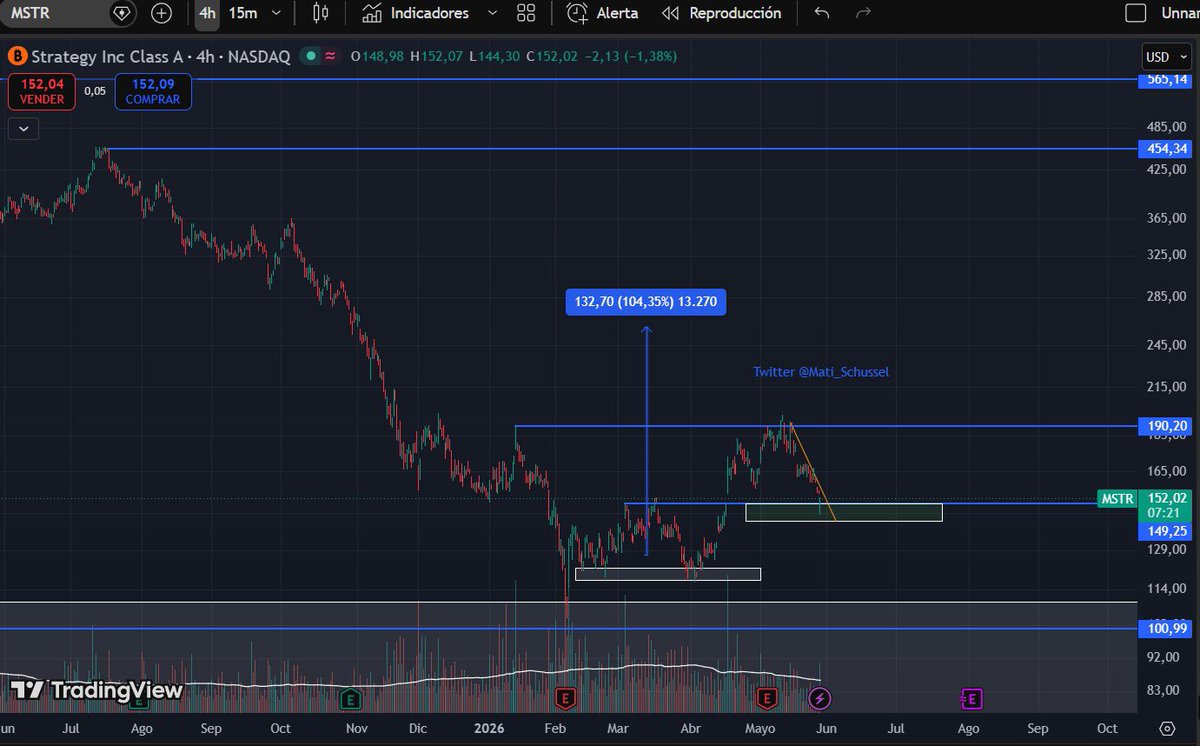Screen dimensions: 1200x746
Task: Open chart settings gear at axis corner
Action: tap(1166, 728)
